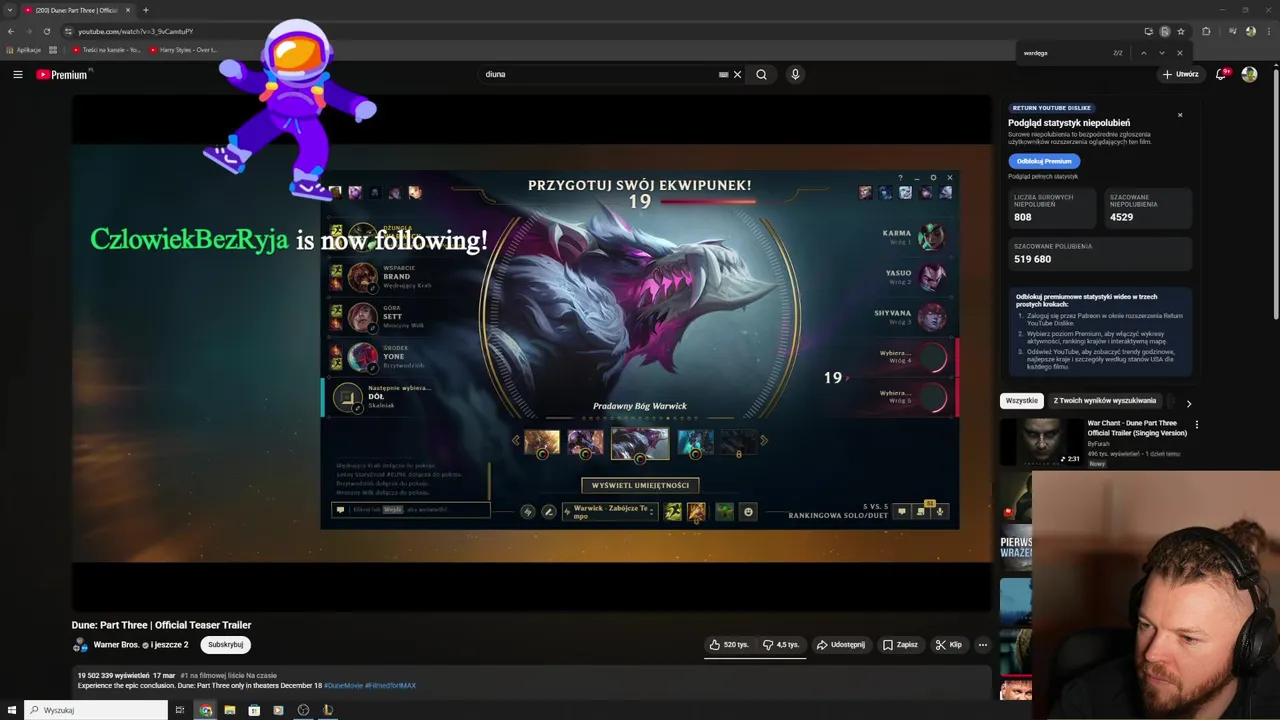Select the selected Warwick skin thumbnail
Image resolution: width=1280 pixels, height=720 pixels.
[640, 444]
